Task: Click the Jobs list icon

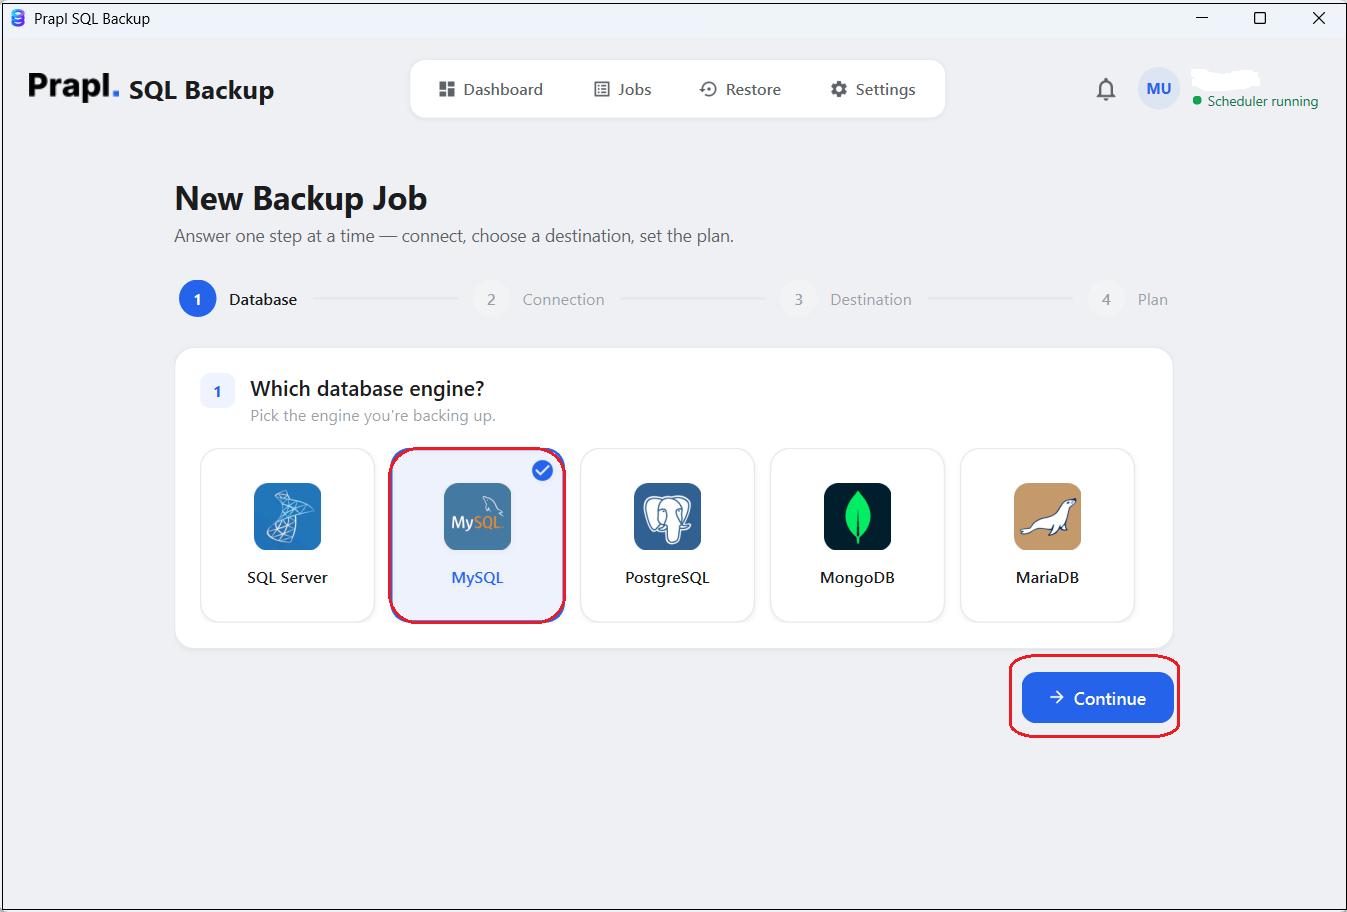Action: pos(602,89)
